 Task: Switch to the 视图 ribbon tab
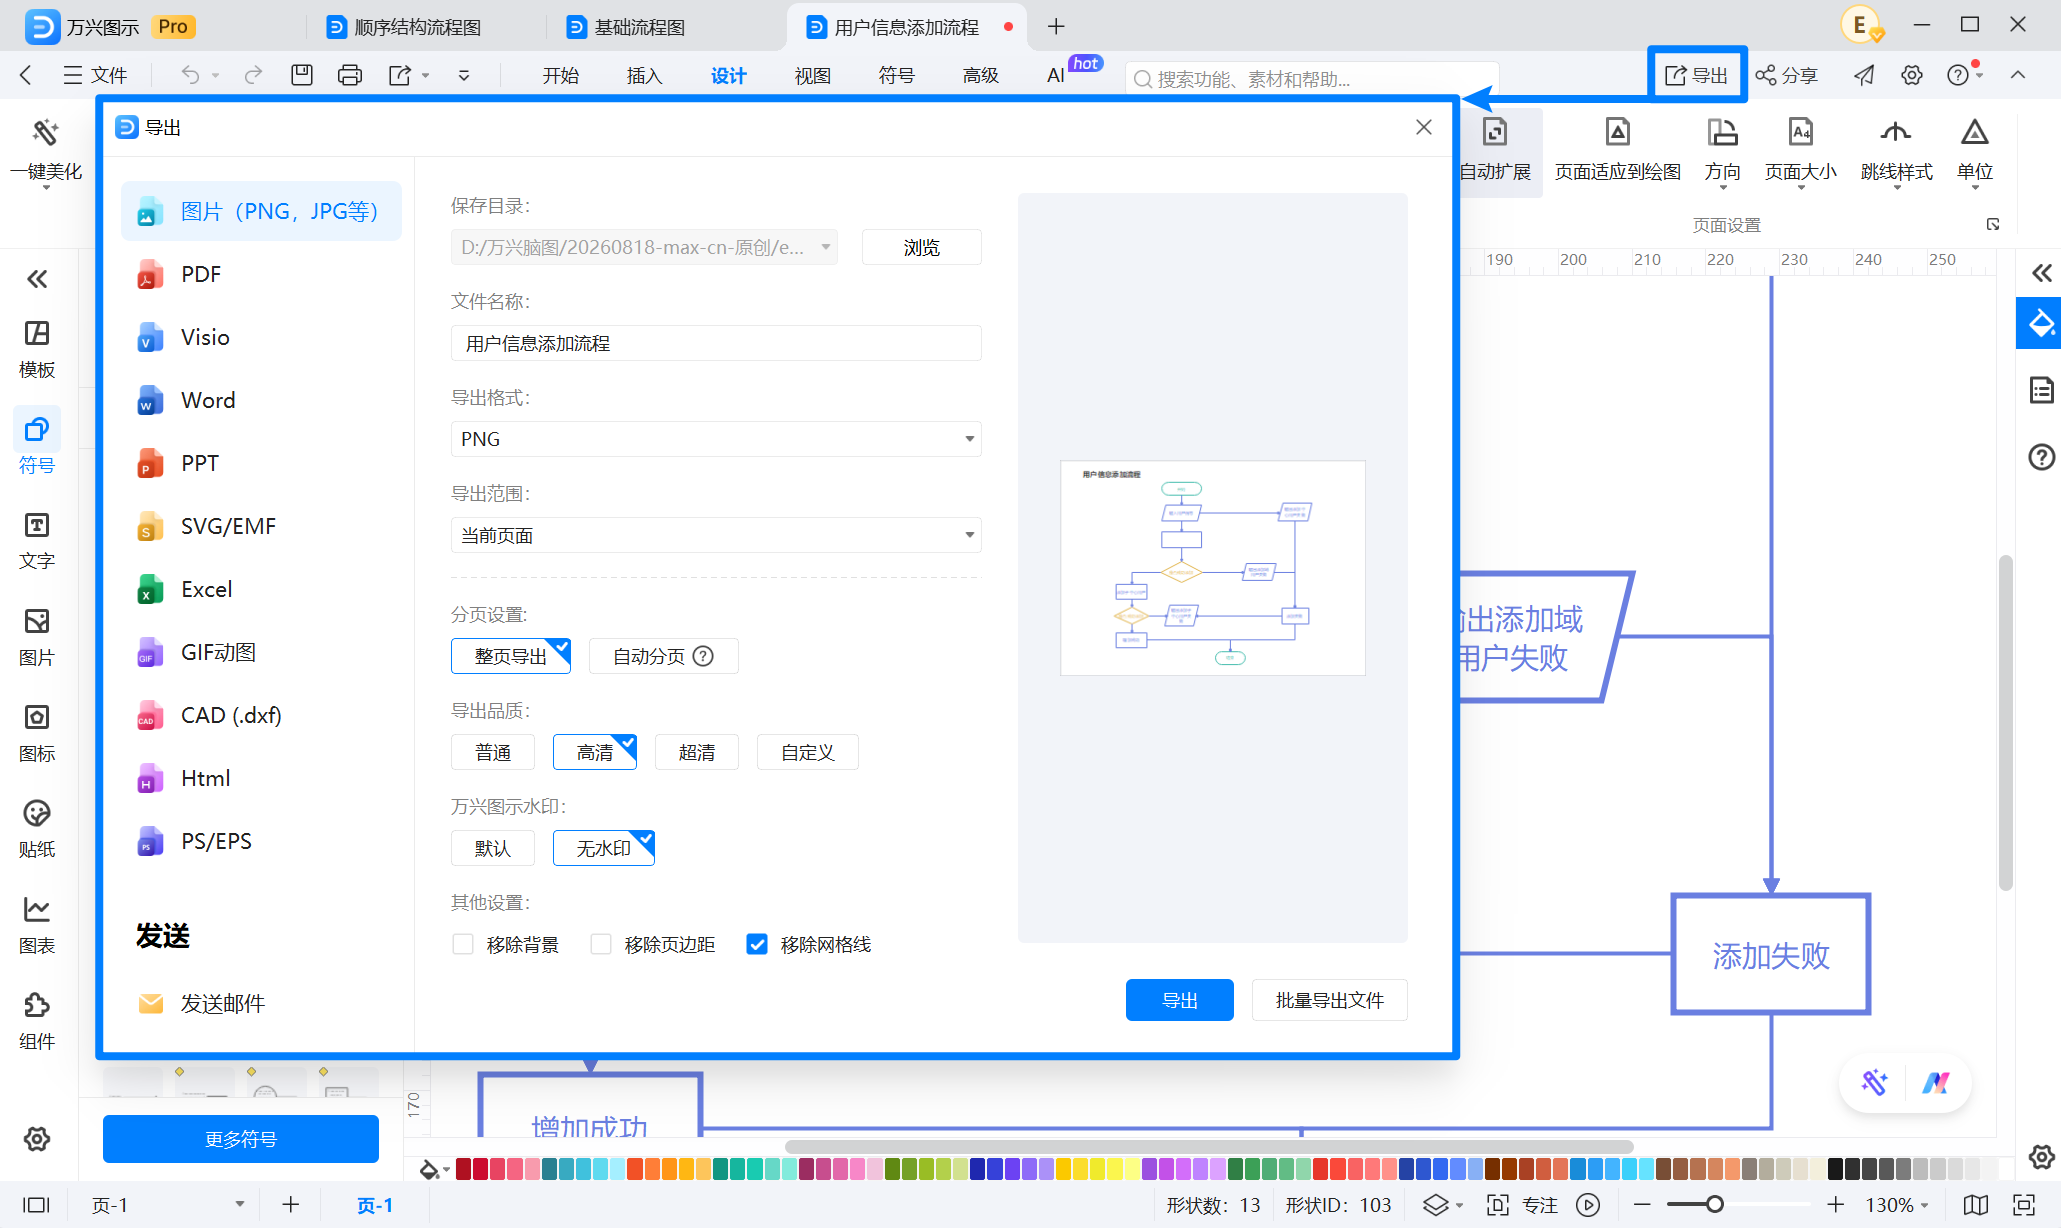point(812,75)
